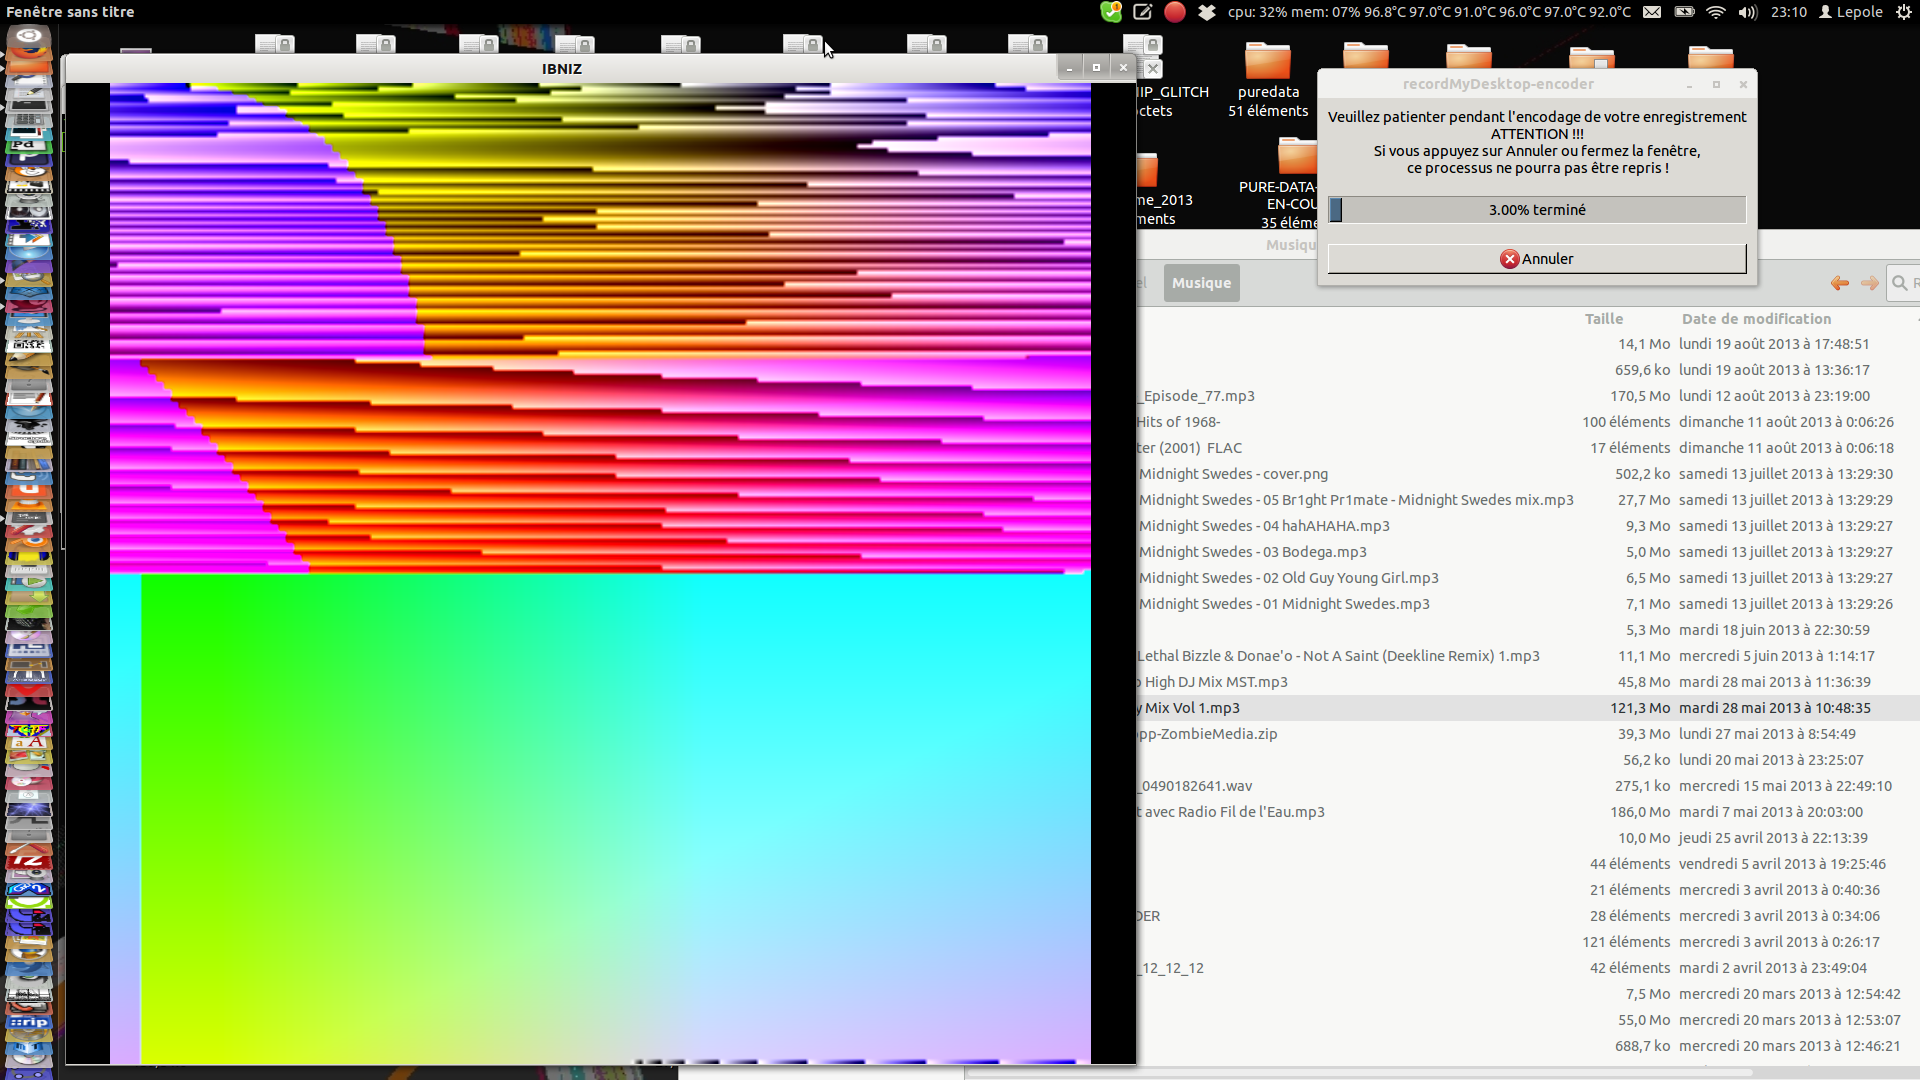Sort by Date de modification column
This screenshot has width=1920, height=1080.
pos(1756,319)
